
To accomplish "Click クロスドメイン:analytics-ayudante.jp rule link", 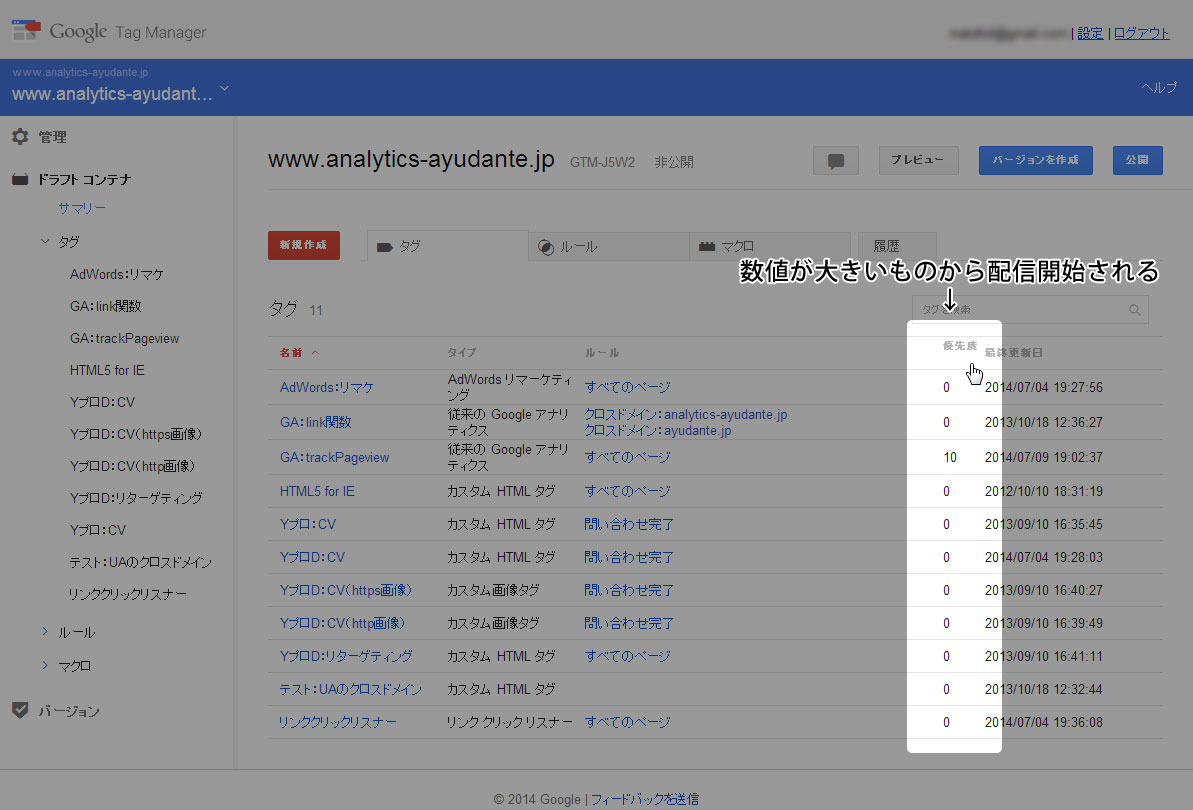I will tap(686, 415).
